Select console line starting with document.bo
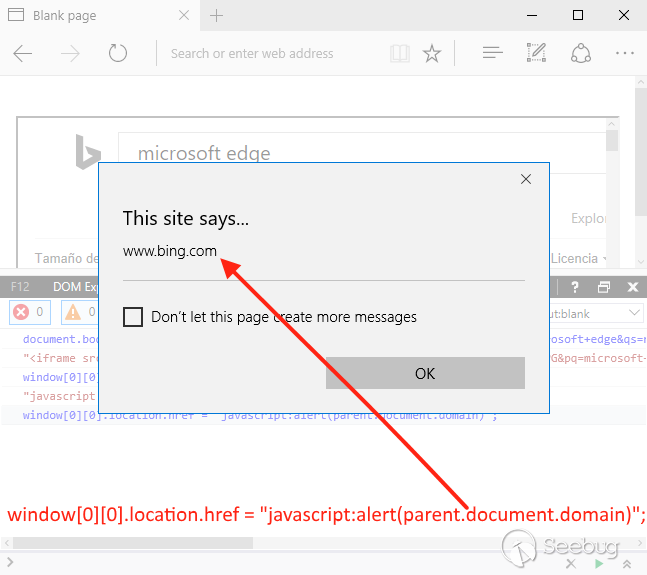The width and height of the screenshot is (647, 575). 61,339
